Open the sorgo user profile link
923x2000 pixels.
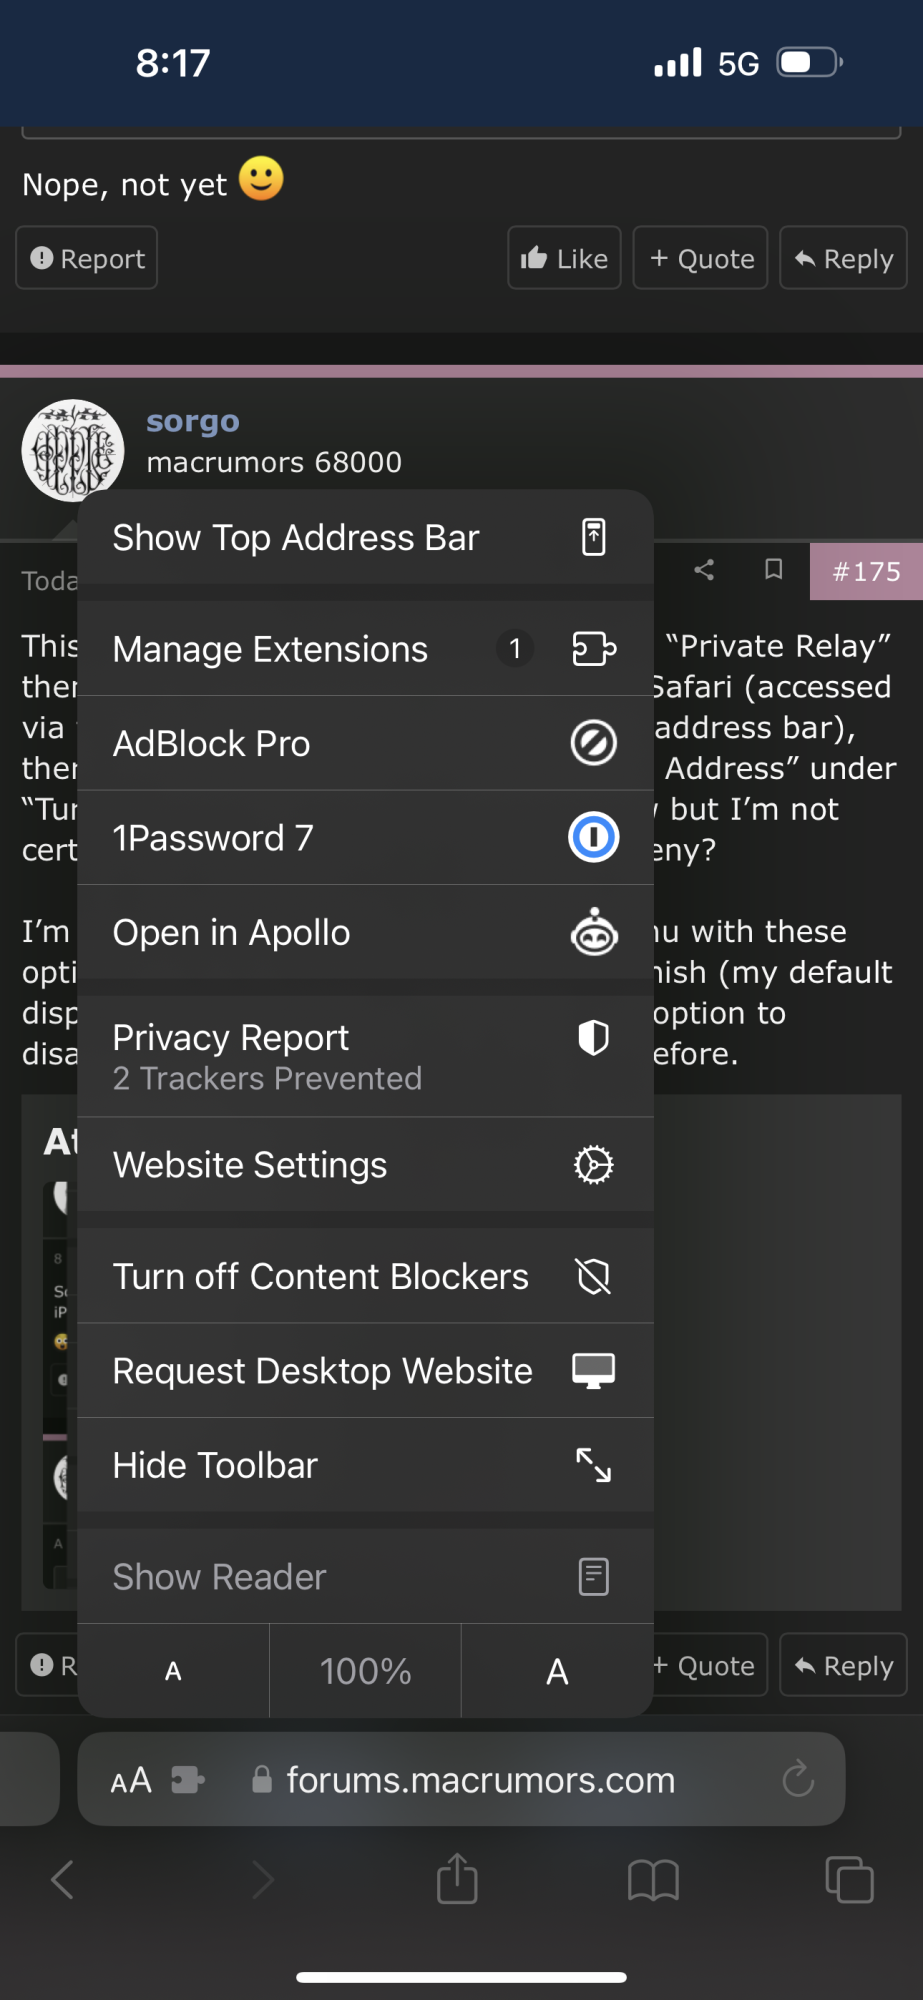coord(193,421)
